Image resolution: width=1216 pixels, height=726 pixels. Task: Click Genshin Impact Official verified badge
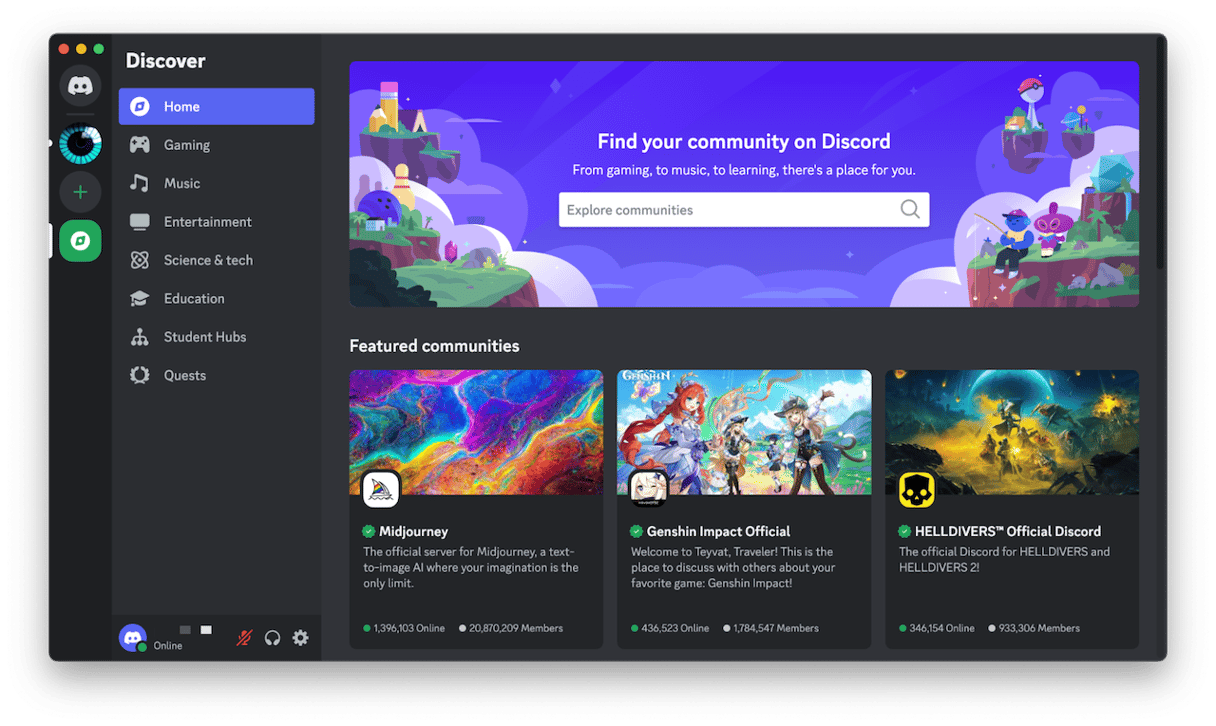tap(637, 532)
